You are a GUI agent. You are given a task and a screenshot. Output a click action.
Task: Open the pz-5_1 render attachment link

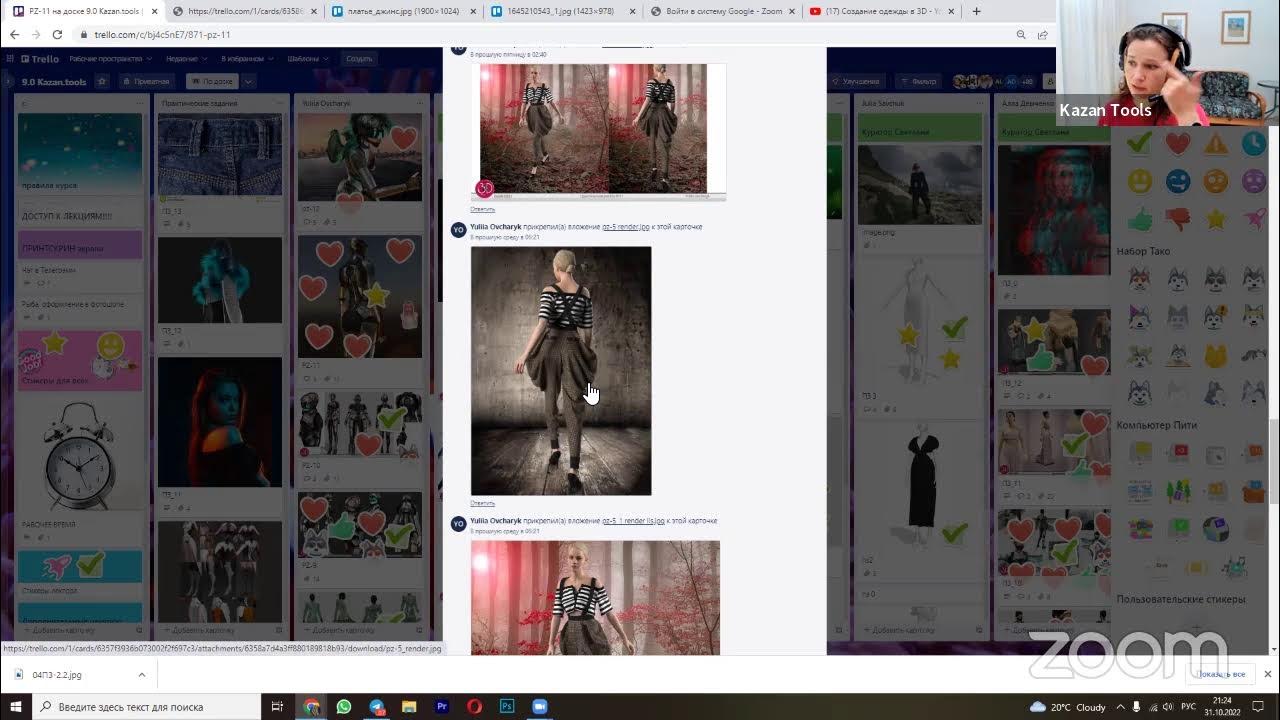click(633, 521)
